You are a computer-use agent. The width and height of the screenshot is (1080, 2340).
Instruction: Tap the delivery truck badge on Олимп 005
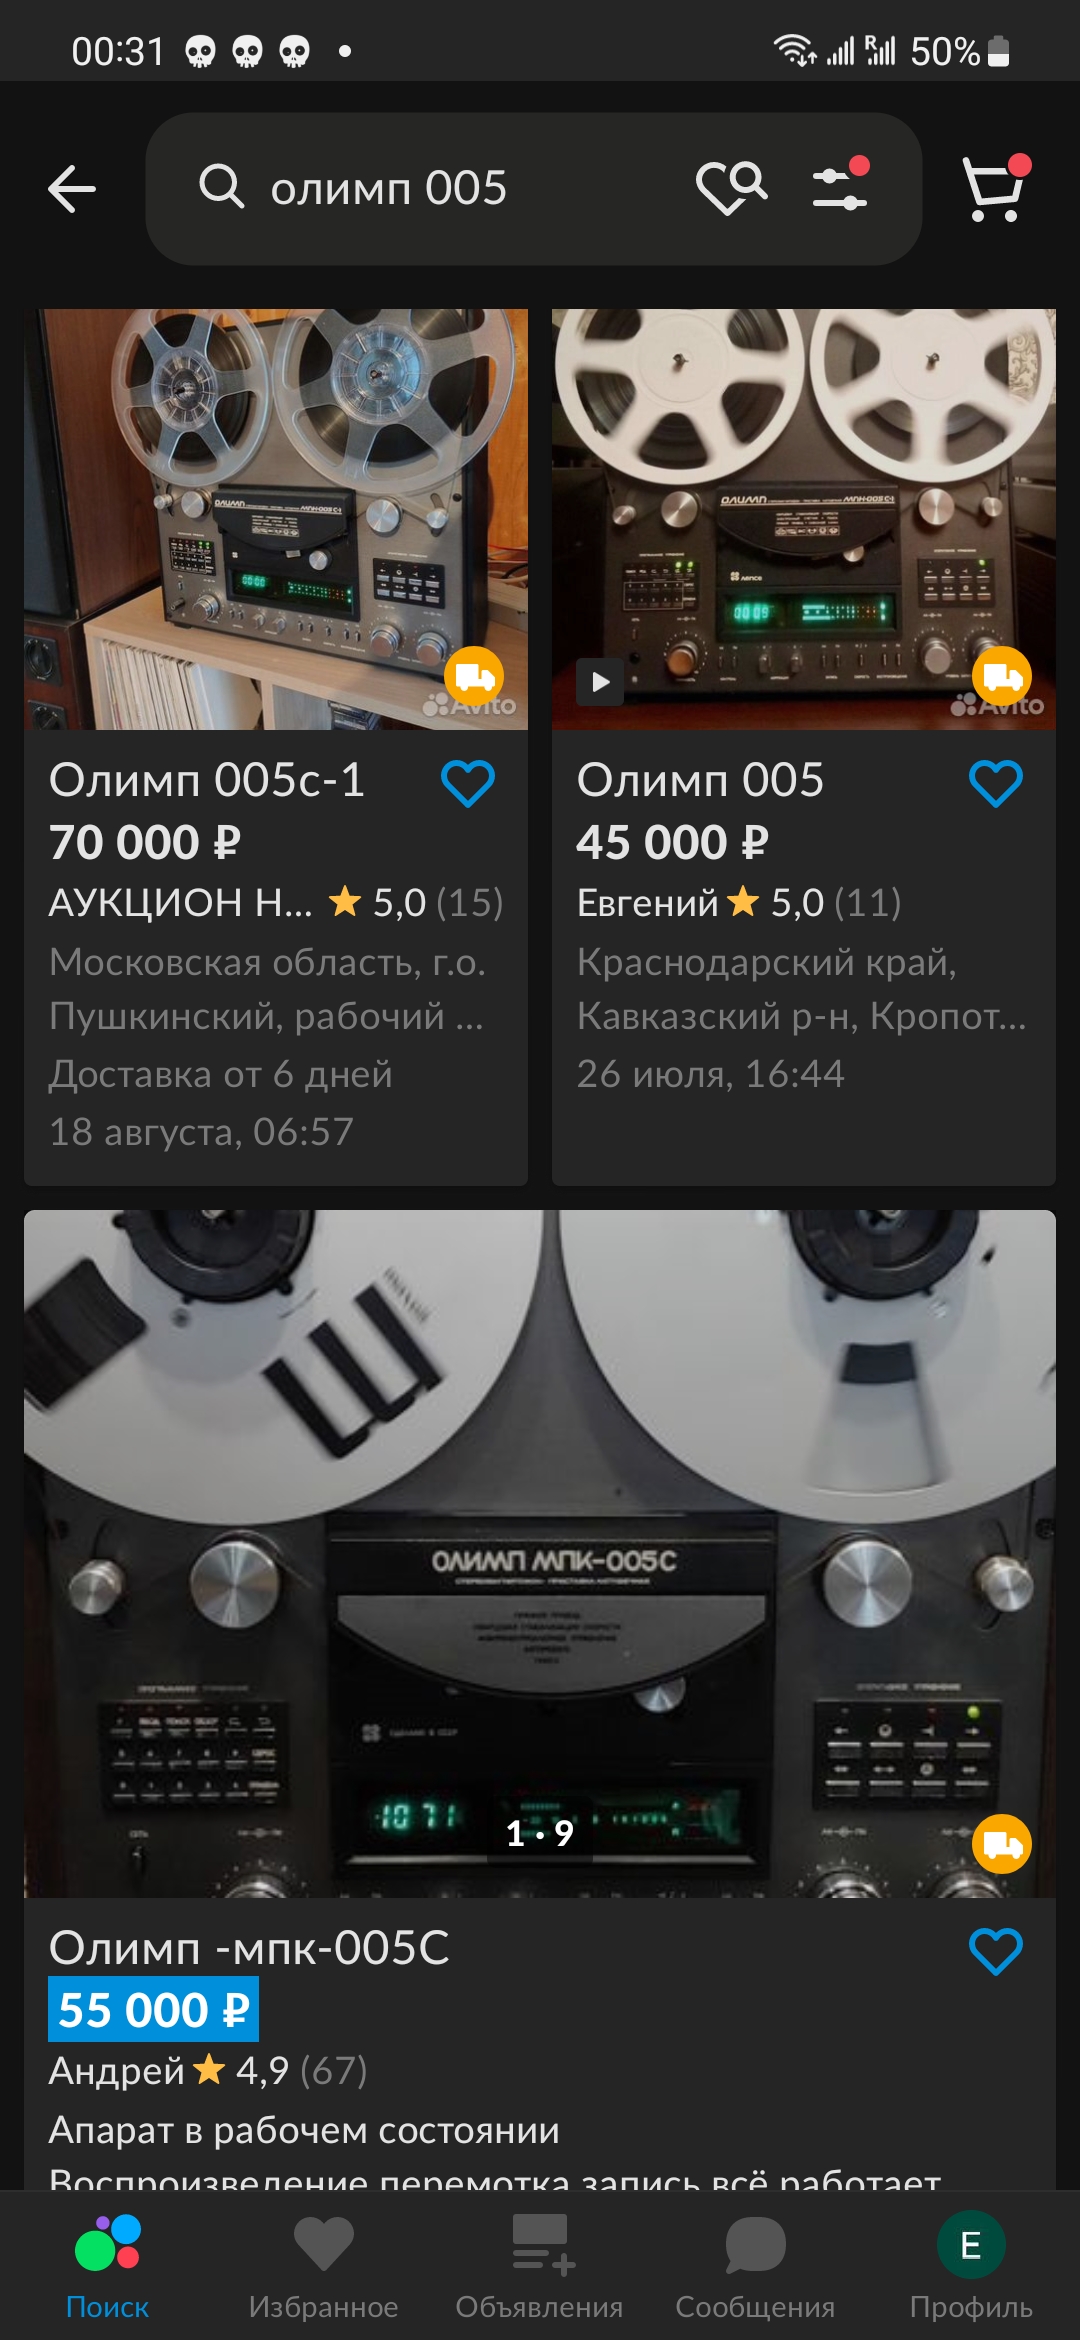pyautogui.click(x=1002, y=677)
